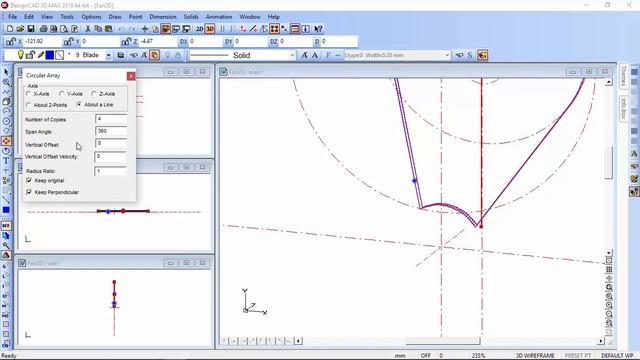Image resolution: width=640 pixels, height=360 pixels.
Task: Click the highlighted hand icon in layer toolbar
Action: coord(155,55)
